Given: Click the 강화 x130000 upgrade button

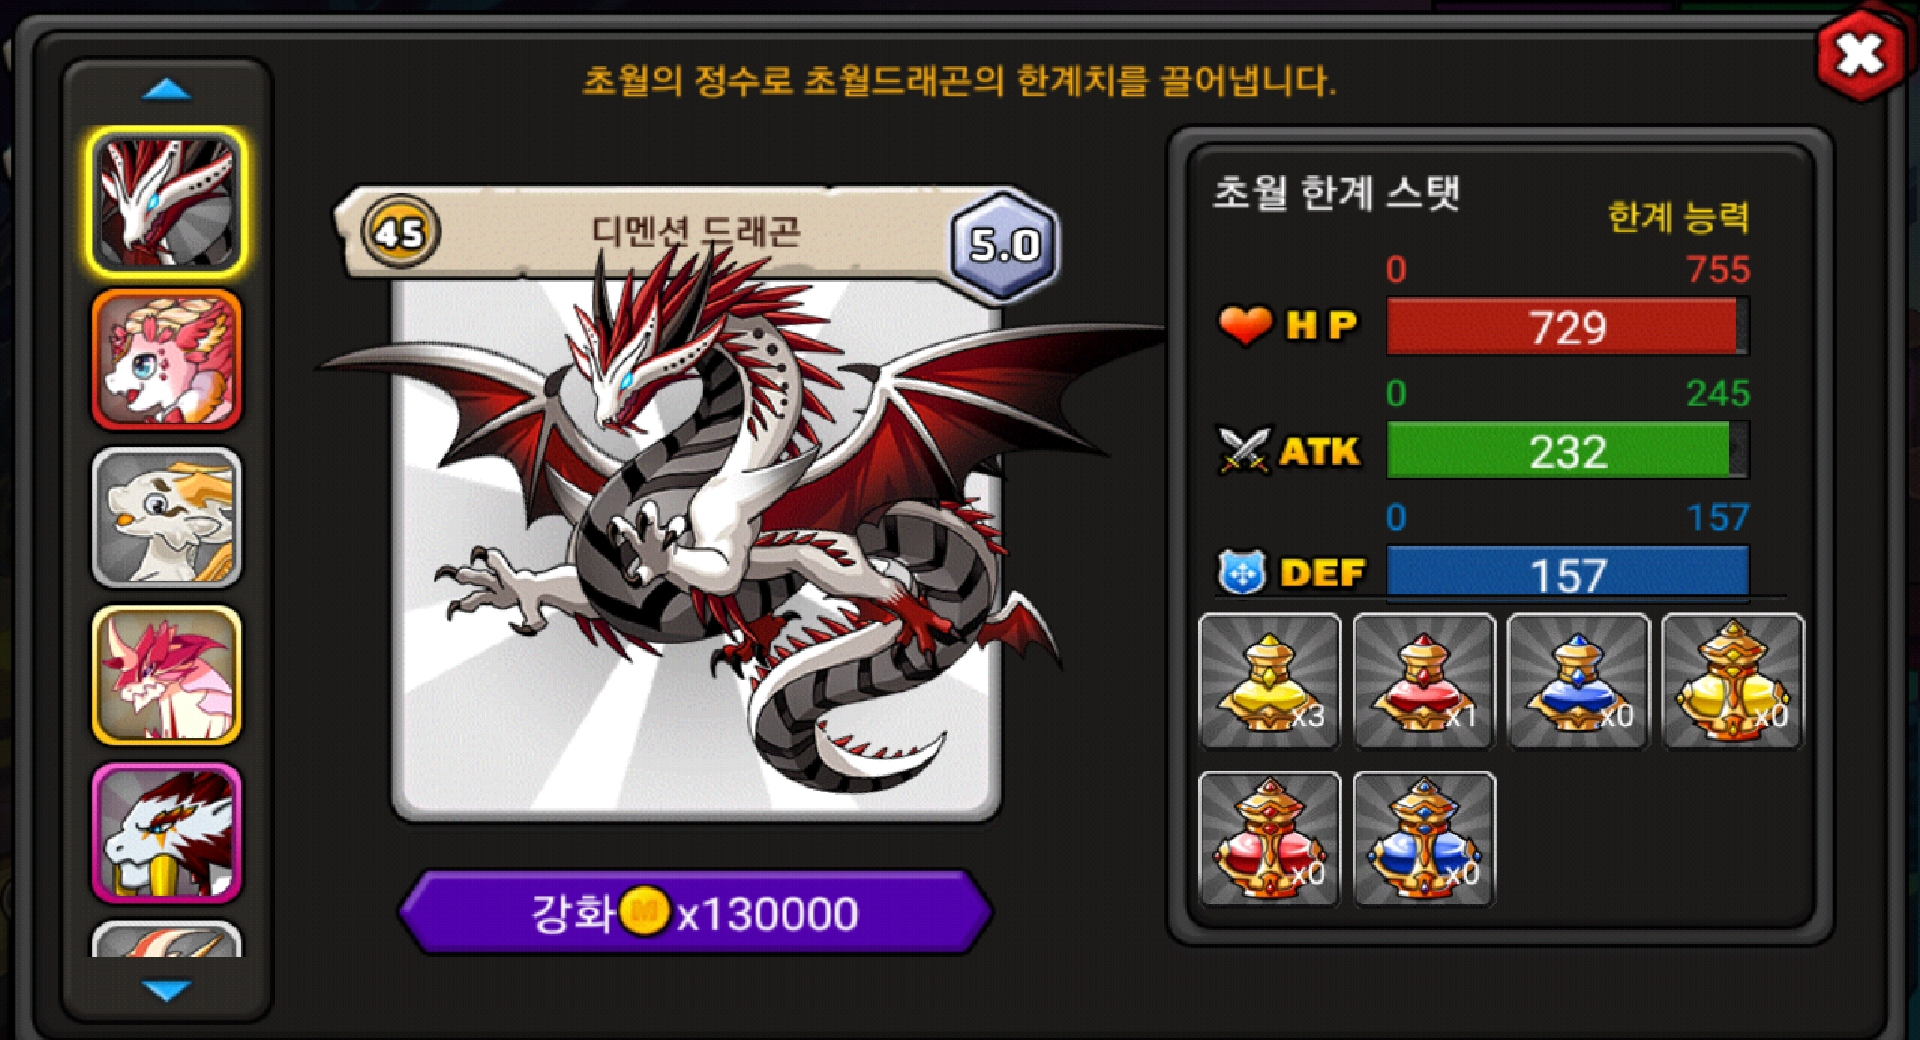Looking at the screenshot, I should click(695, 913).
